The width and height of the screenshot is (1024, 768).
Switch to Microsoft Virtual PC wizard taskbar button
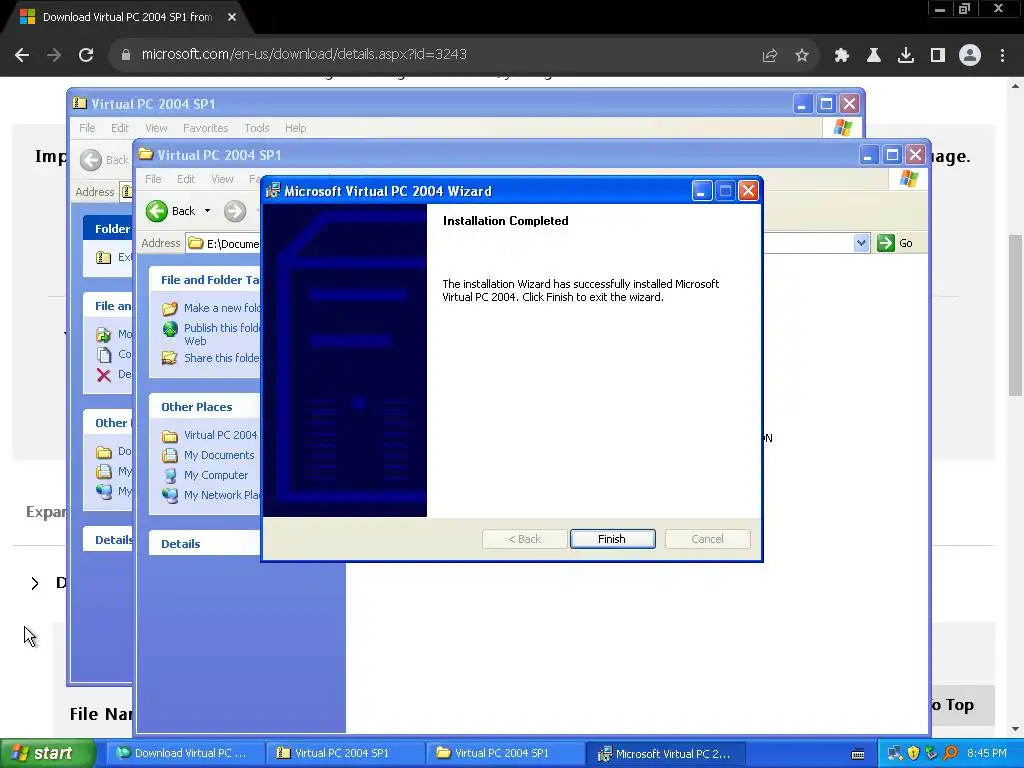665,753
